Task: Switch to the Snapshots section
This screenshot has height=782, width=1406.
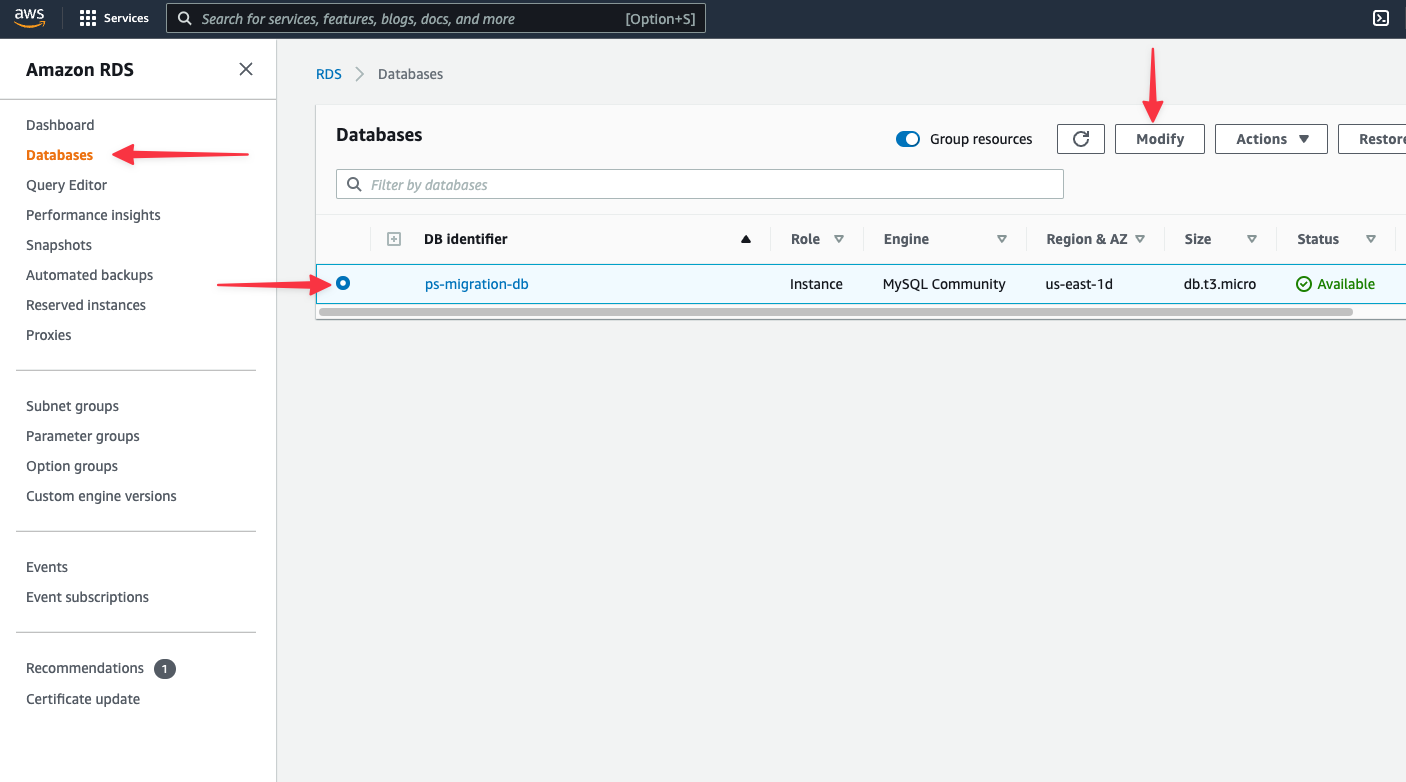Action: (x=58, y=244)
